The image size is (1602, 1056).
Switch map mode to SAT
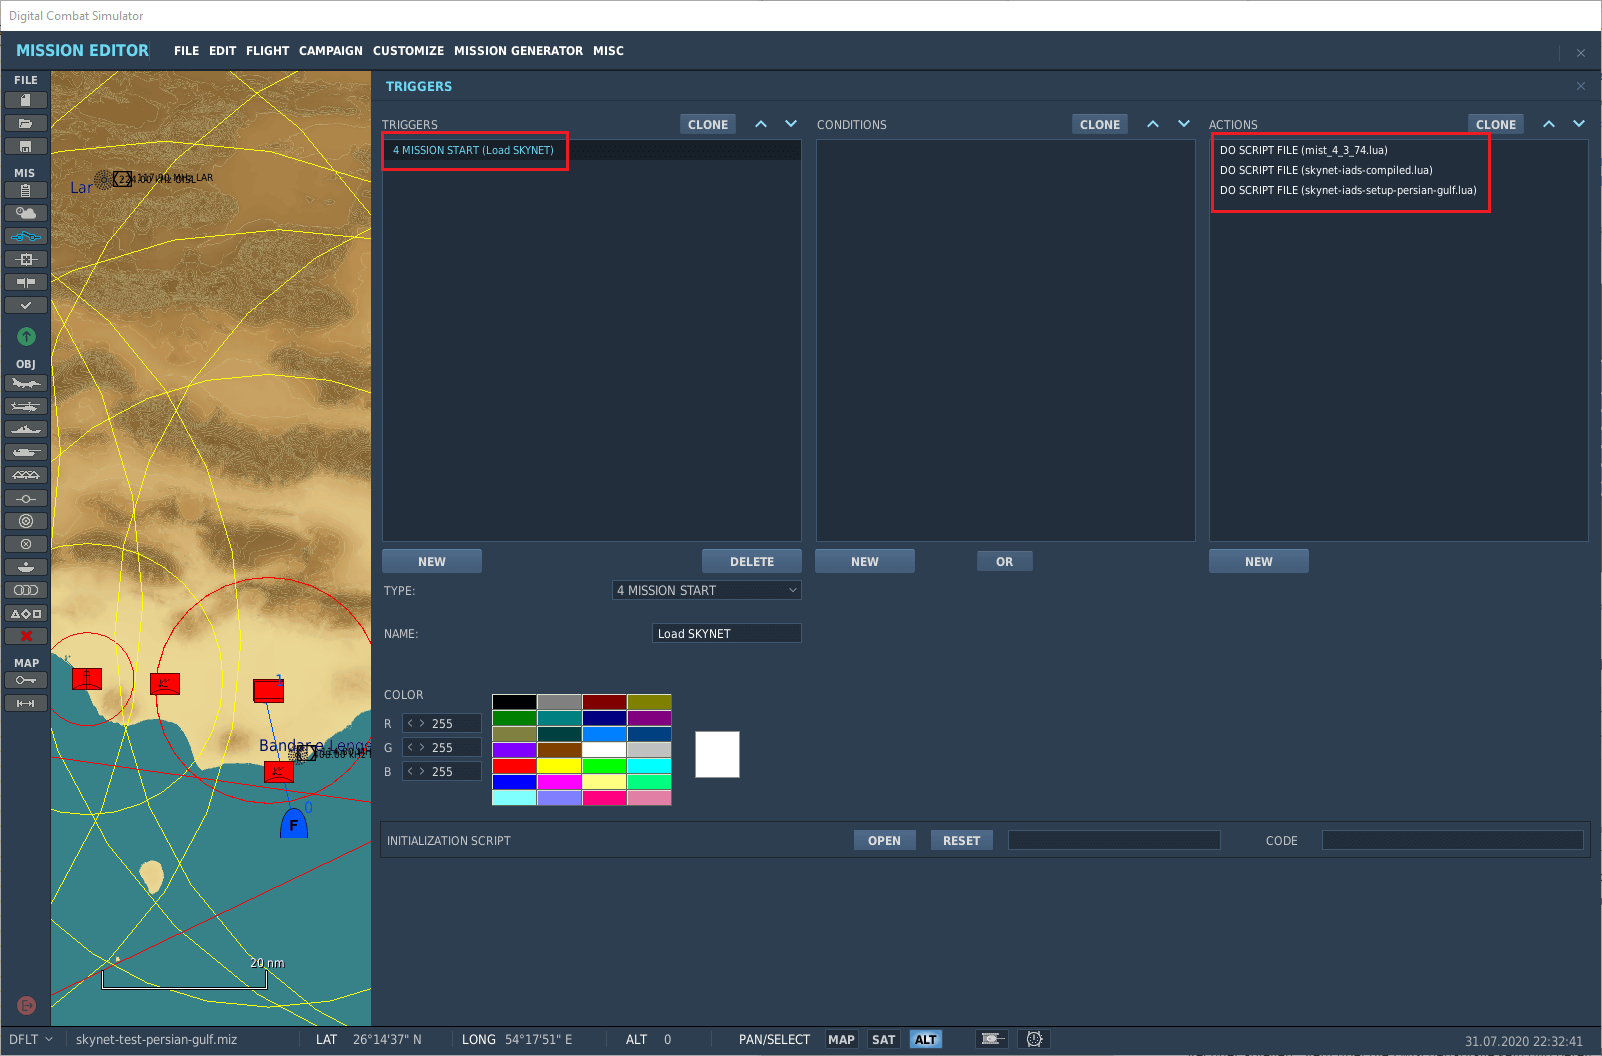pyautogui.click(x=884, y=1040)
